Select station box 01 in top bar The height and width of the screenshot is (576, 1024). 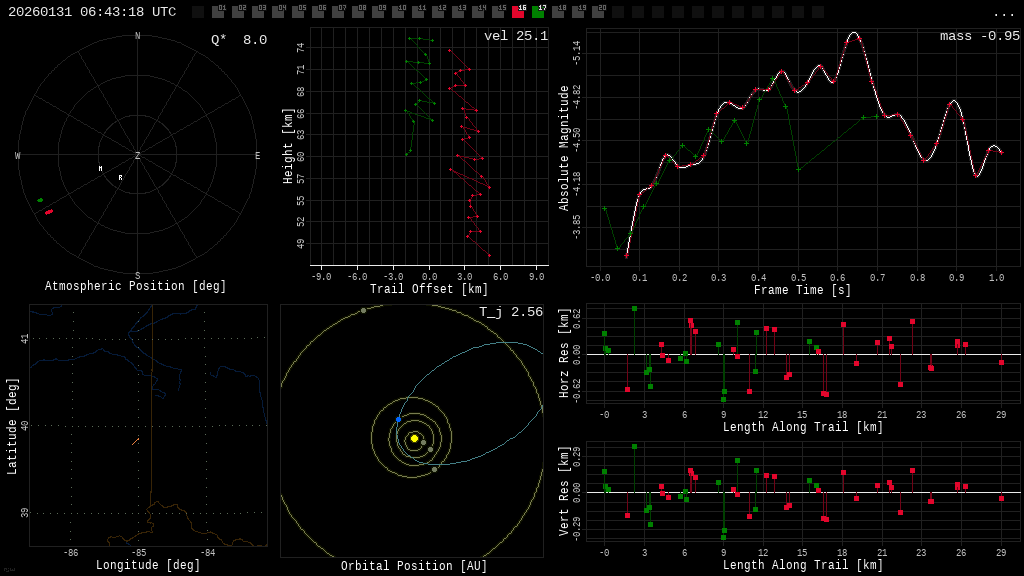pos(218,11)
